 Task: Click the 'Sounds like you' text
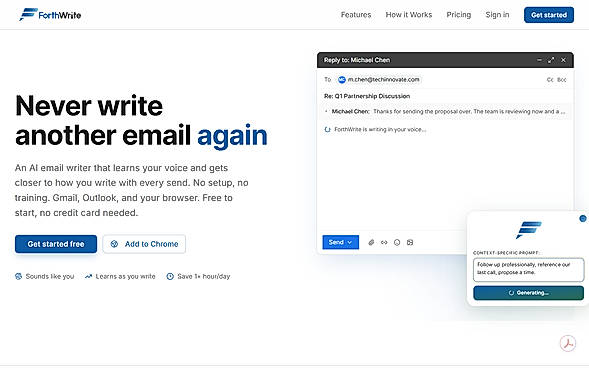tap(50, 276)
